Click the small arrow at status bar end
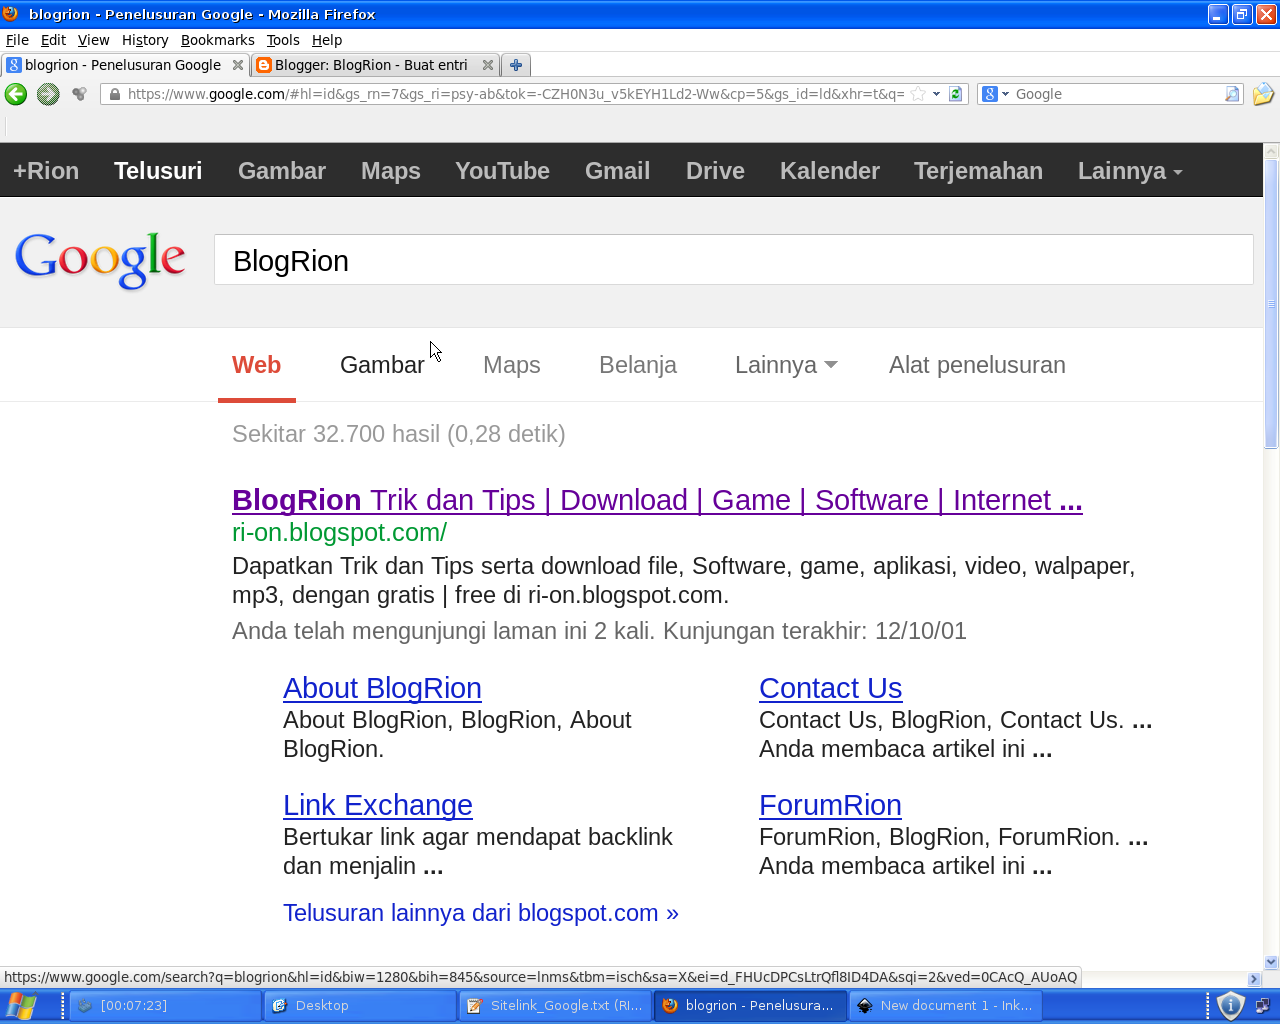 pos(1255,979)
